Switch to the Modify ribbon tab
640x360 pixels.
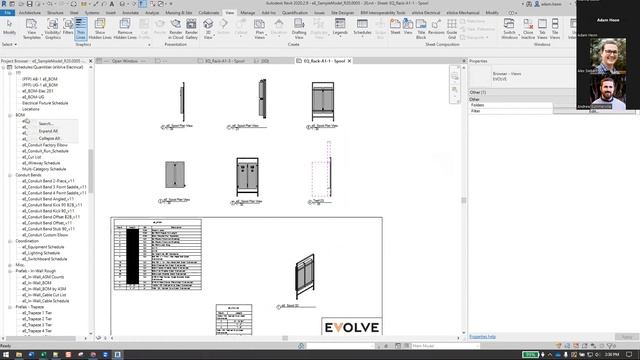(x=492, y=13)
